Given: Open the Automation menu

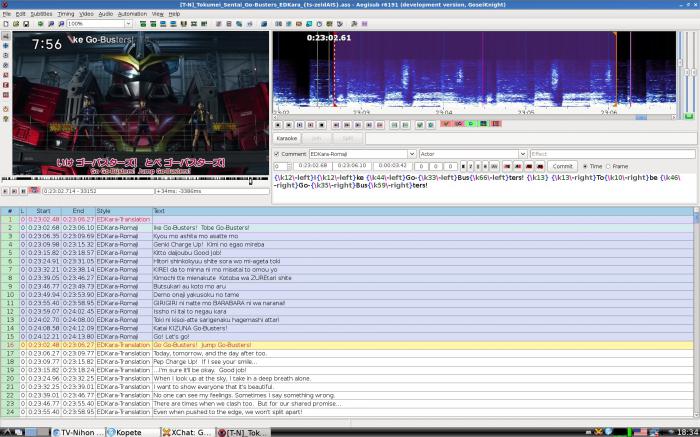Looking at the screenshot, I should pyautogui.click(x=133, y=14).
